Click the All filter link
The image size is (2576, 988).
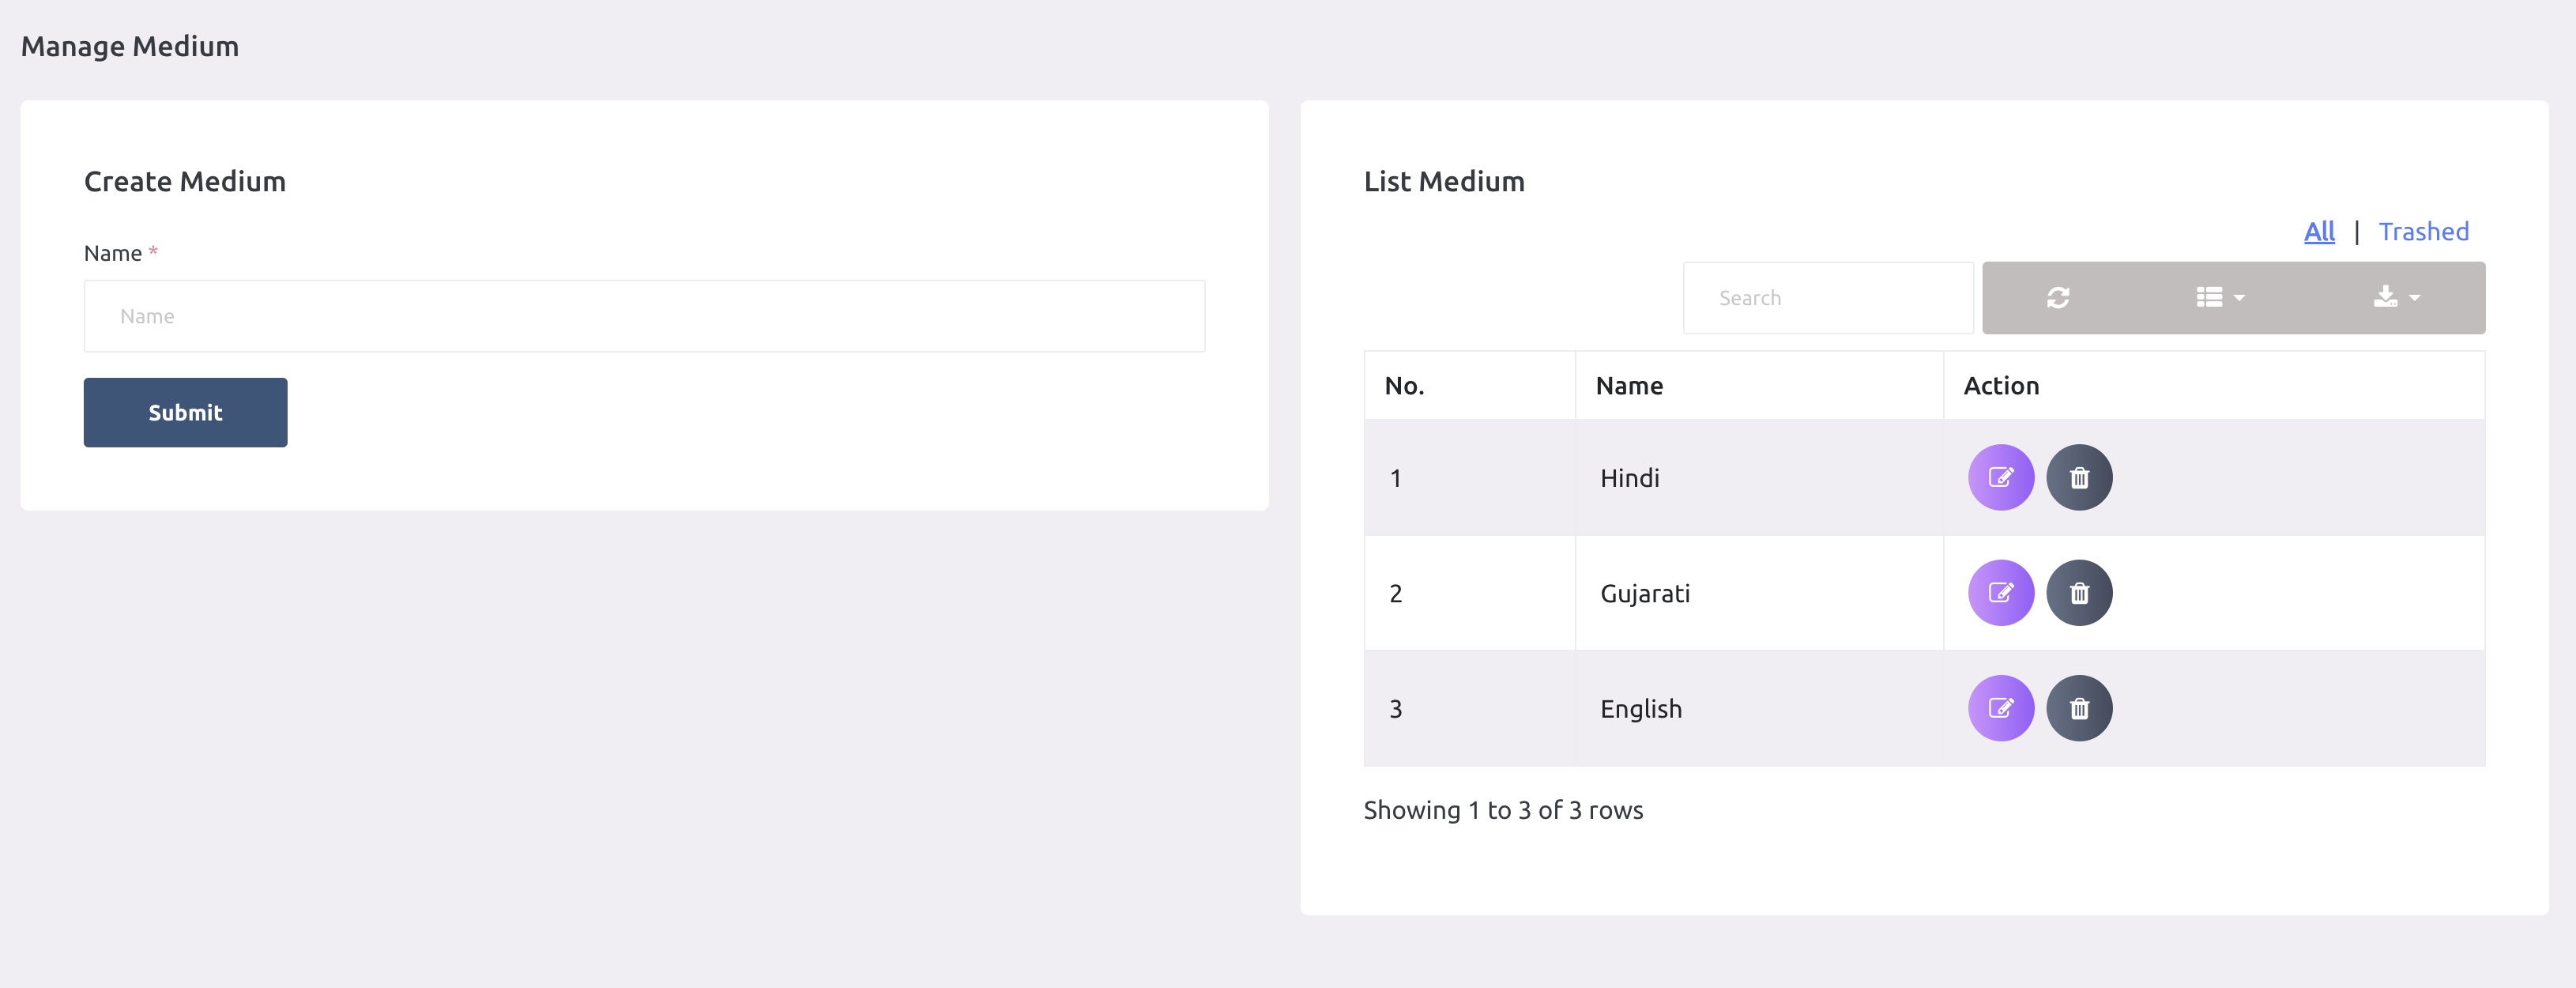coord(2318,230)
